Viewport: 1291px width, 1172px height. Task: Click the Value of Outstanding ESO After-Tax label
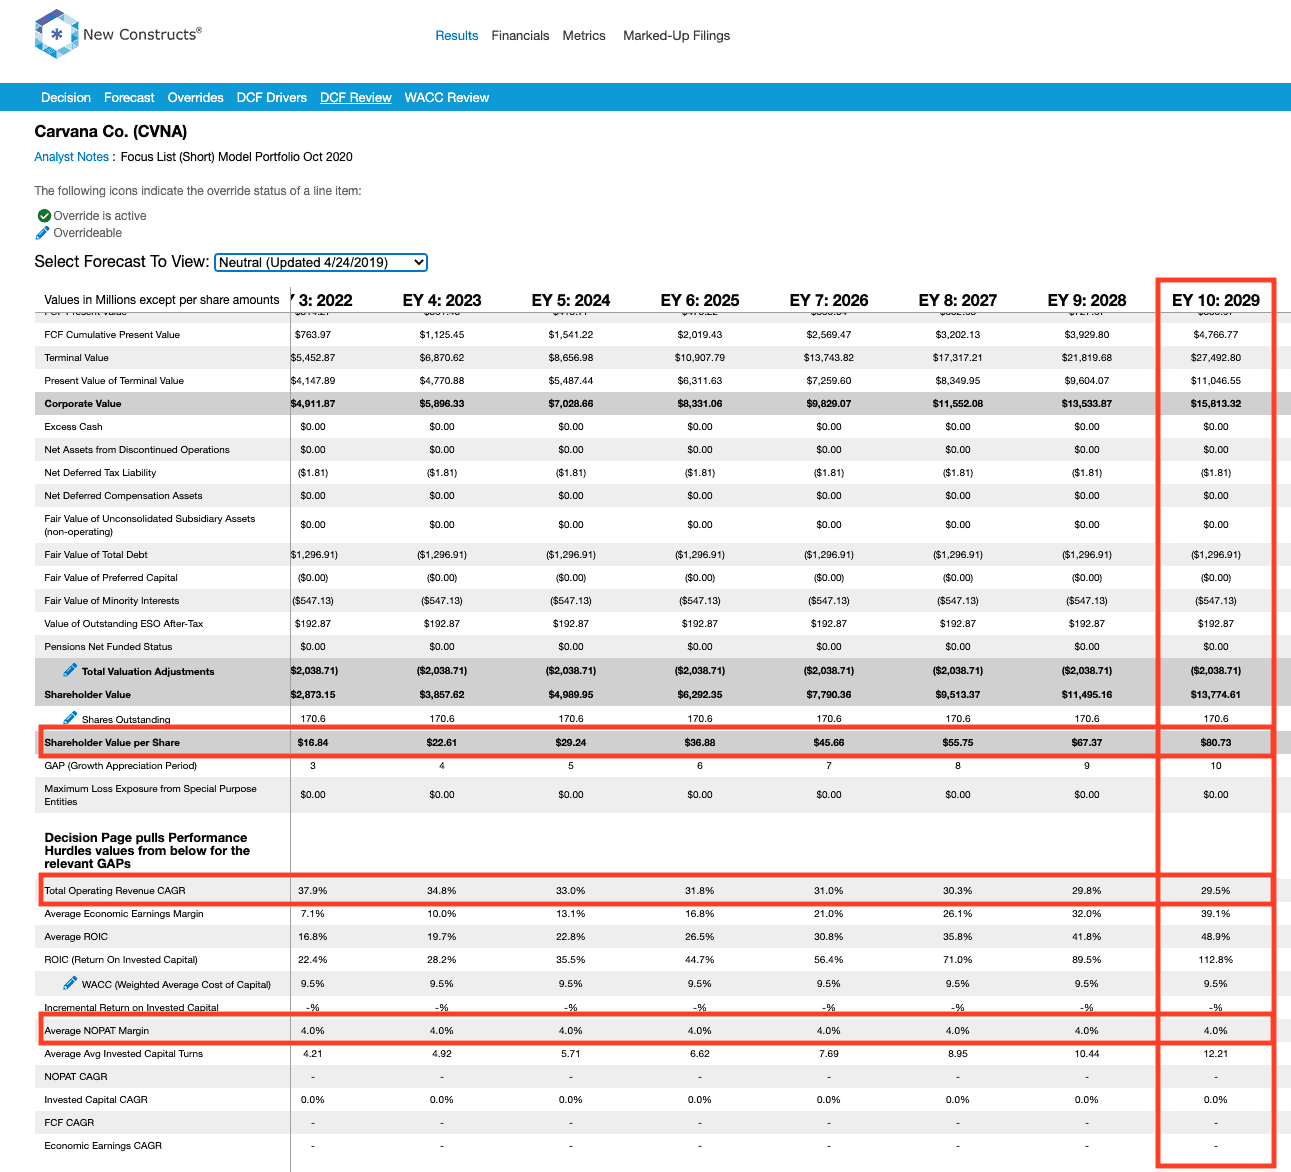124,624
